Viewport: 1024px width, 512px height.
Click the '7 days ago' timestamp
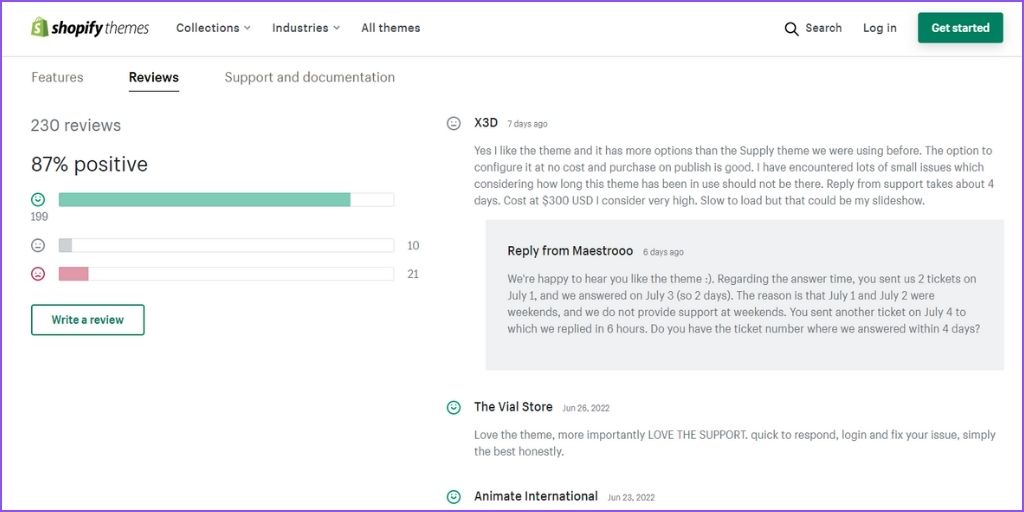(528, 124)
